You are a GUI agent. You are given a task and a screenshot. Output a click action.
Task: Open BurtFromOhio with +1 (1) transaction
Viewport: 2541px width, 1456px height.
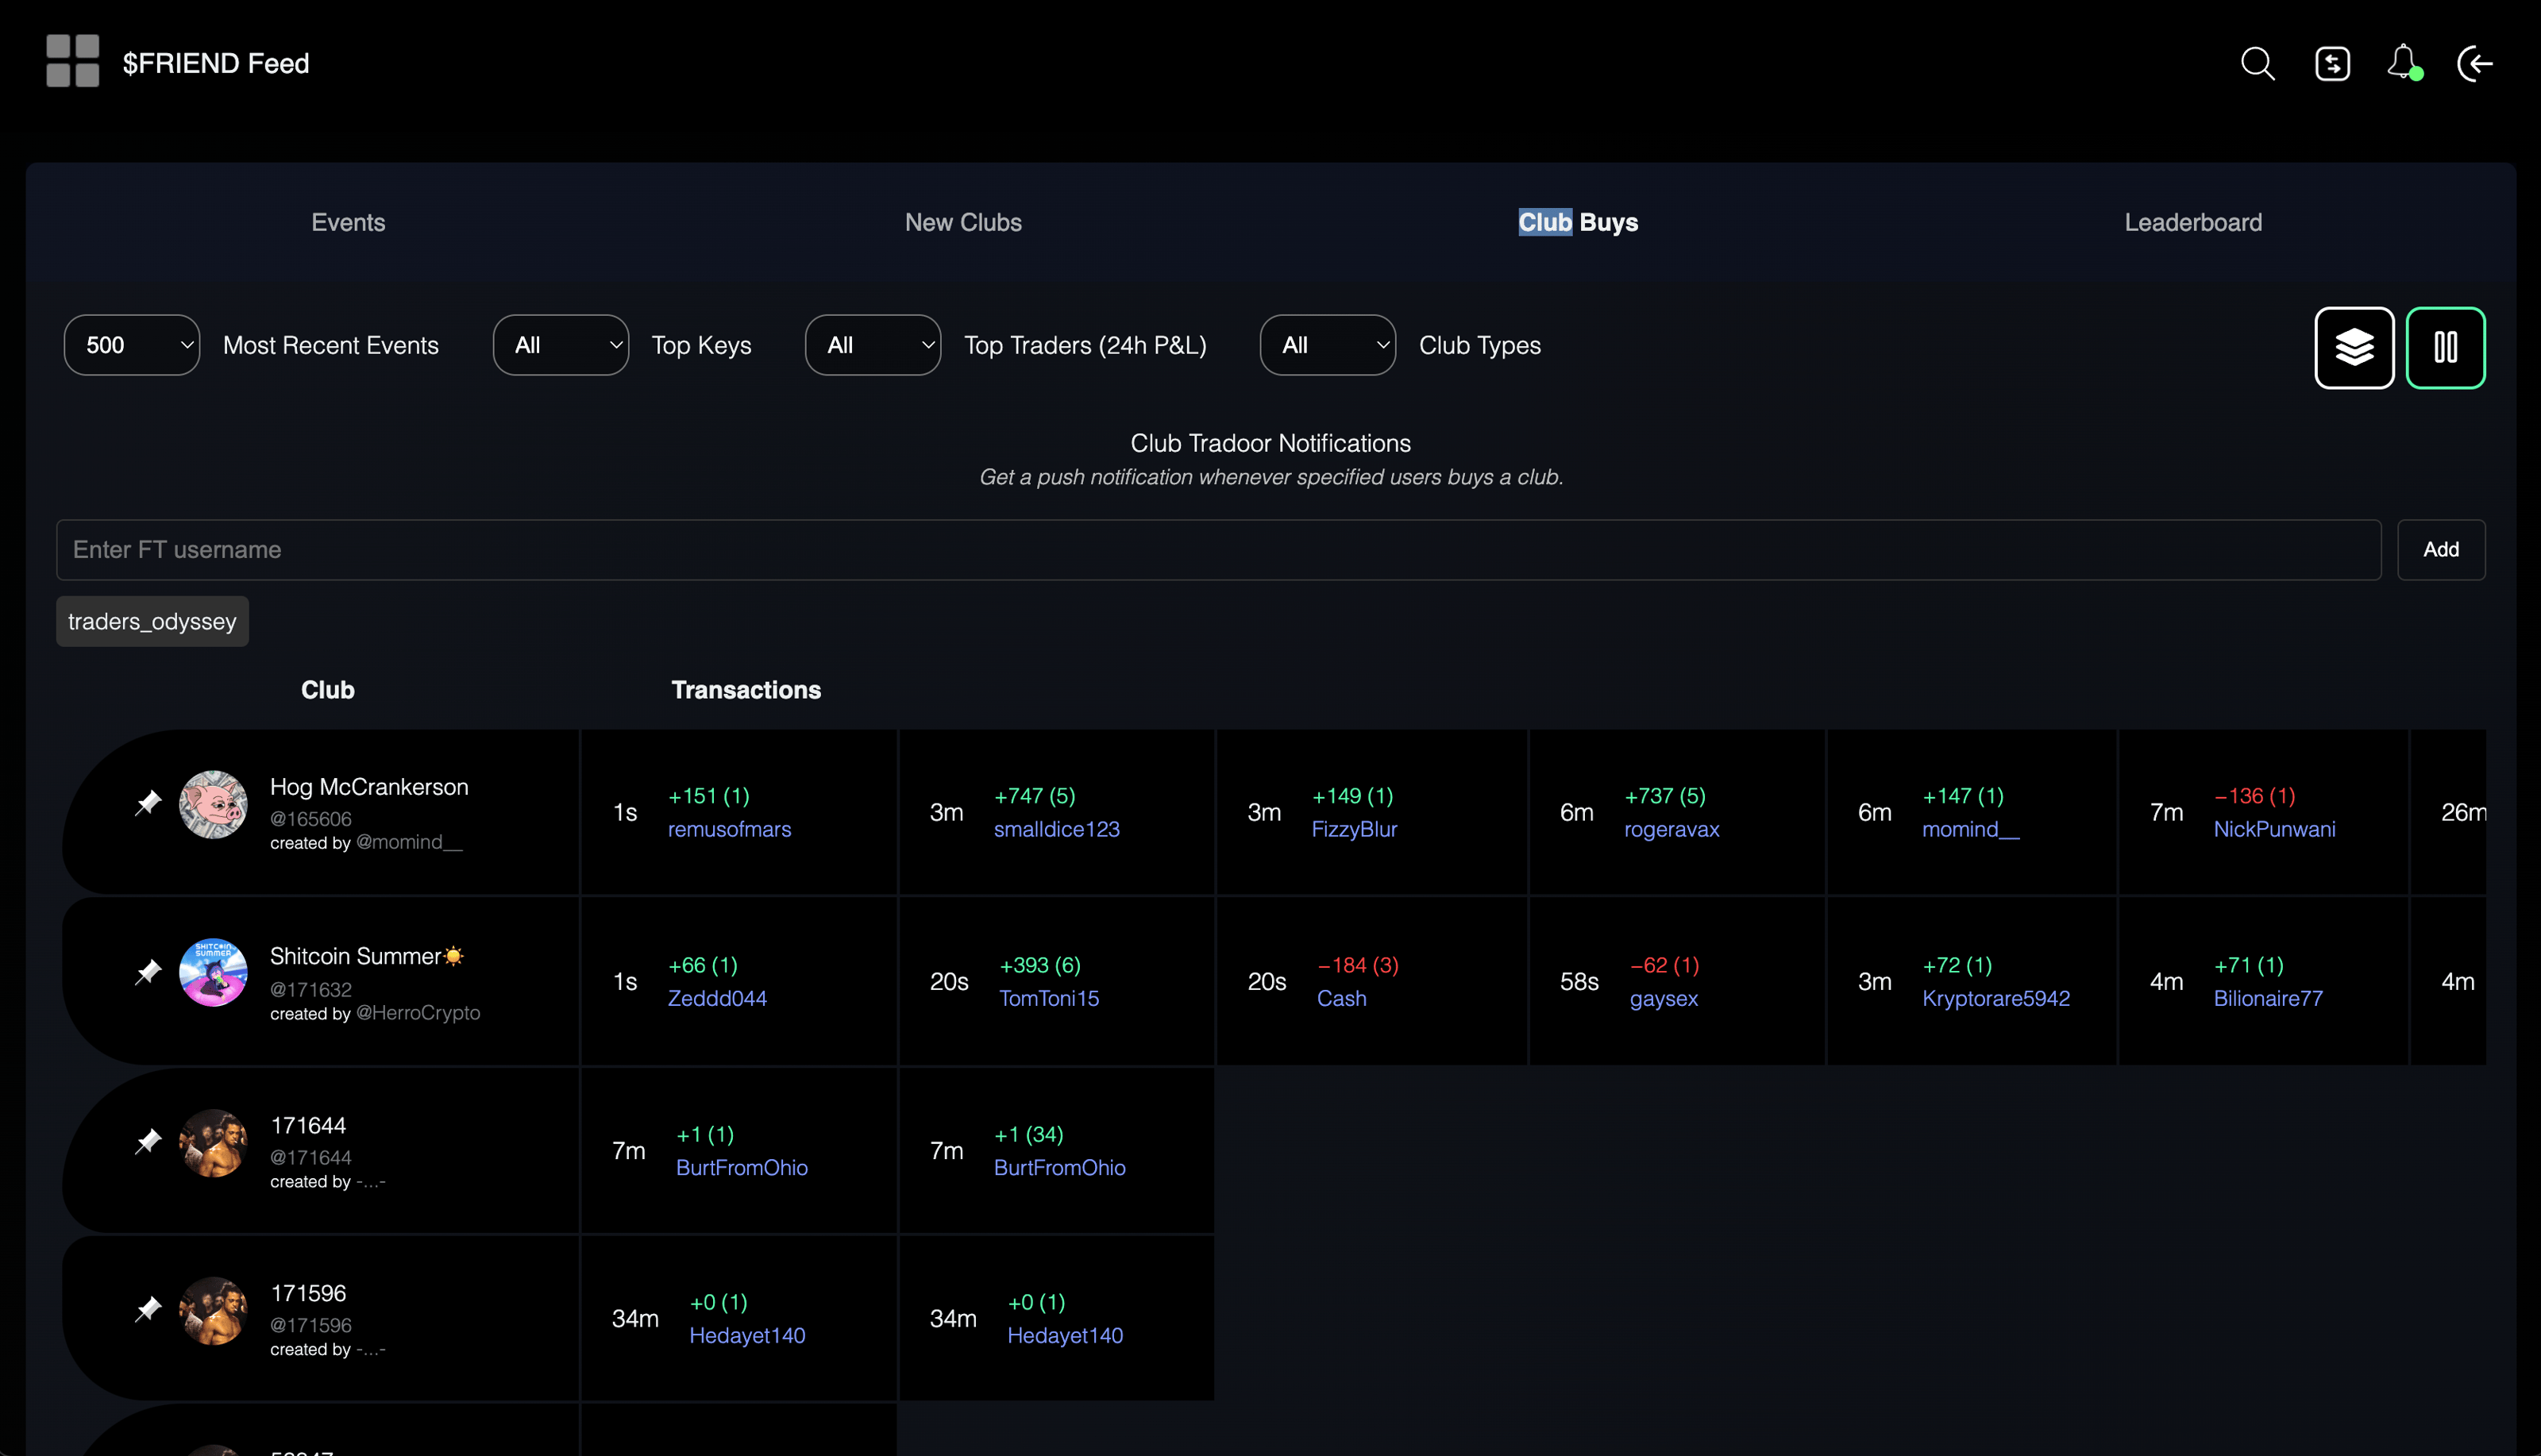pyautogui.click(x=741, y=1167)
